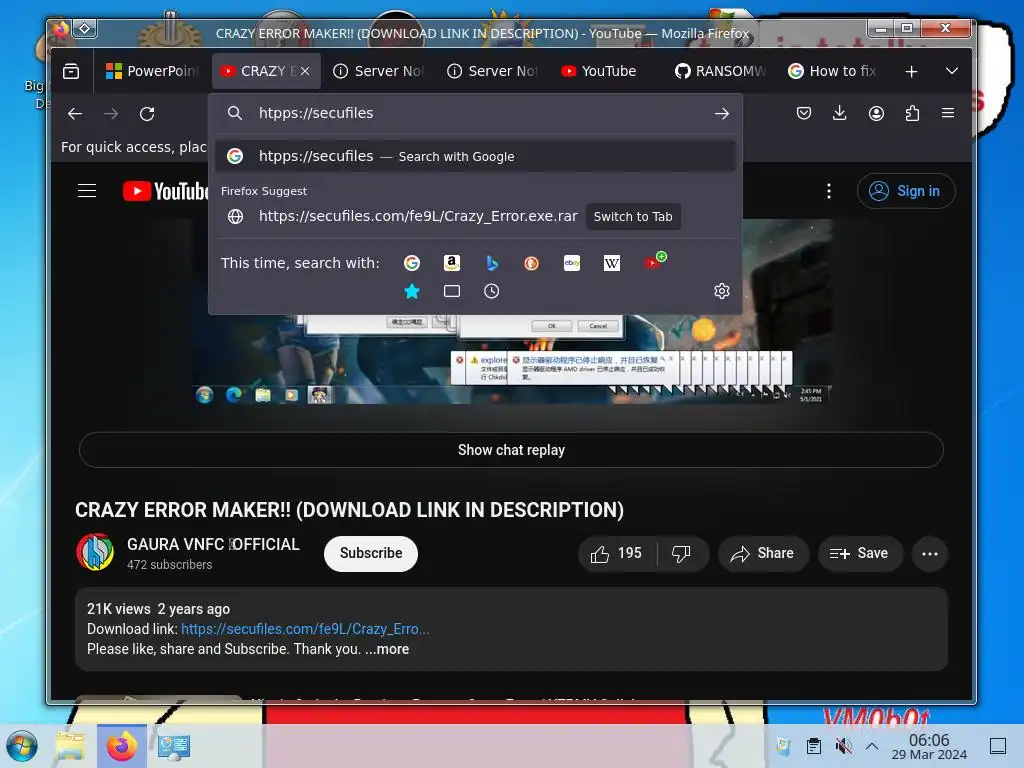Screen dimensions: 1024x768
Task: Open File Explorer on taskbar
Action: (x=70, y=746)
